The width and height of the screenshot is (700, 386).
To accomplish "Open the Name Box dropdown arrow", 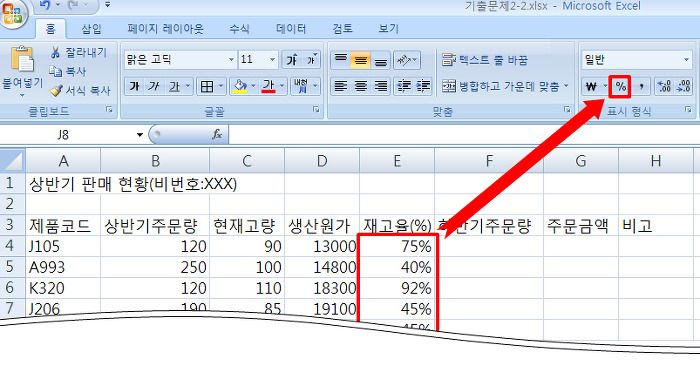I will click(x=140, y=135).
